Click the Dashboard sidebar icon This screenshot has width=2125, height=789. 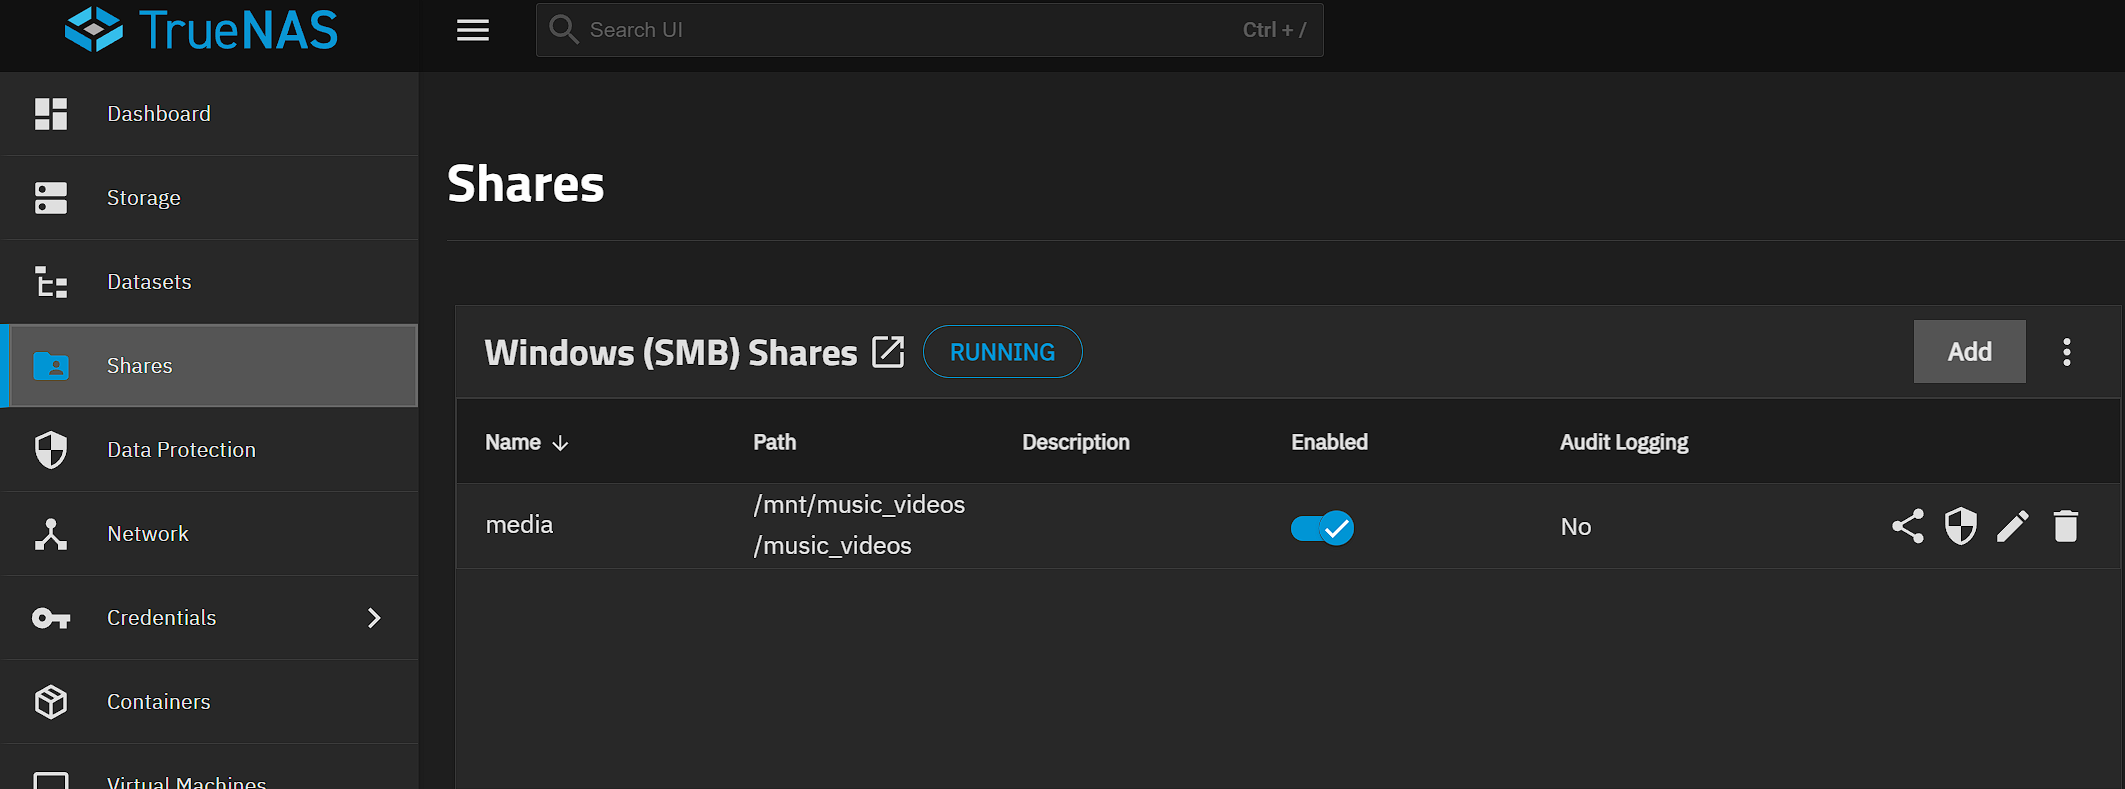(x=51, y=114)
